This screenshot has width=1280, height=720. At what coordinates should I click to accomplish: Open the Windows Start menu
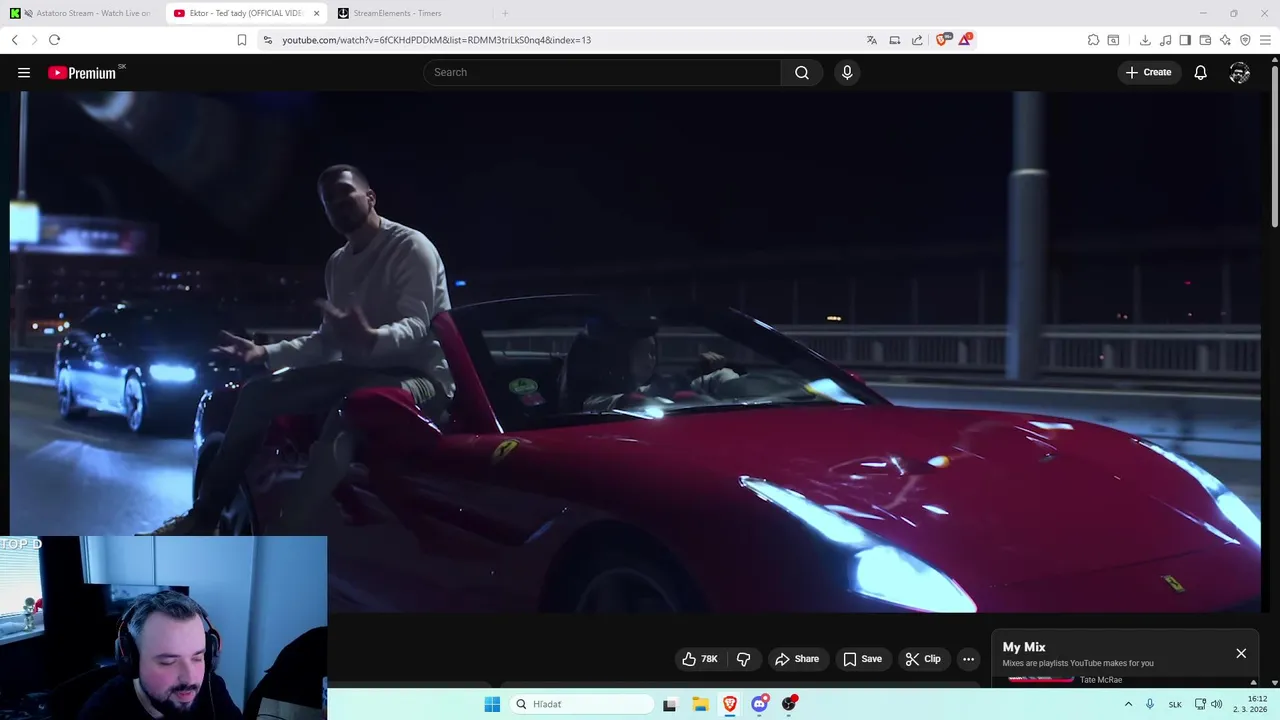pos(492,704)
